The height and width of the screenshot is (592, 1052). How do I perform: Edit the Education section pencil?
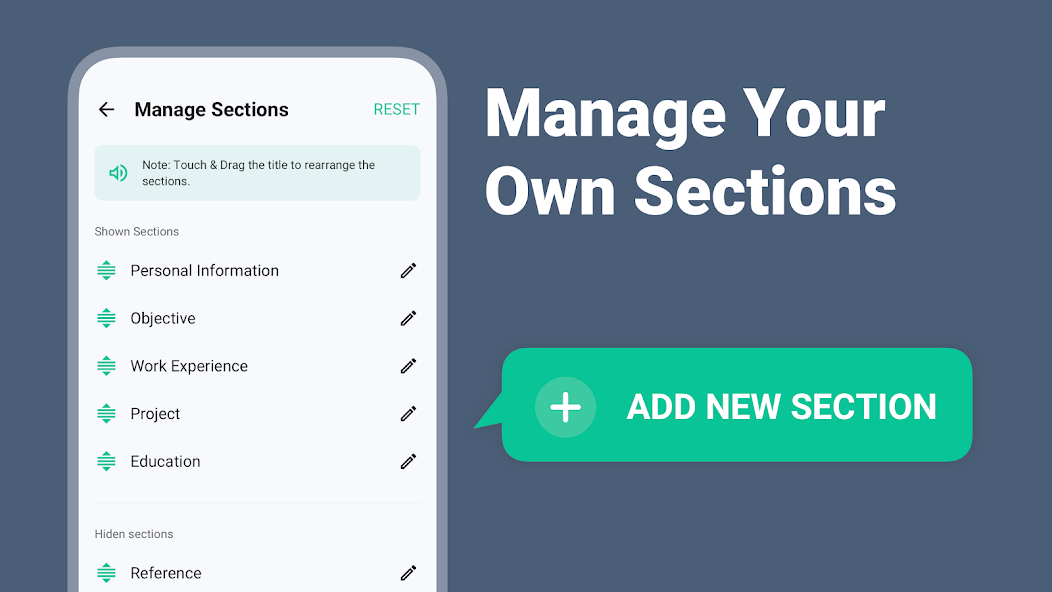409,461
